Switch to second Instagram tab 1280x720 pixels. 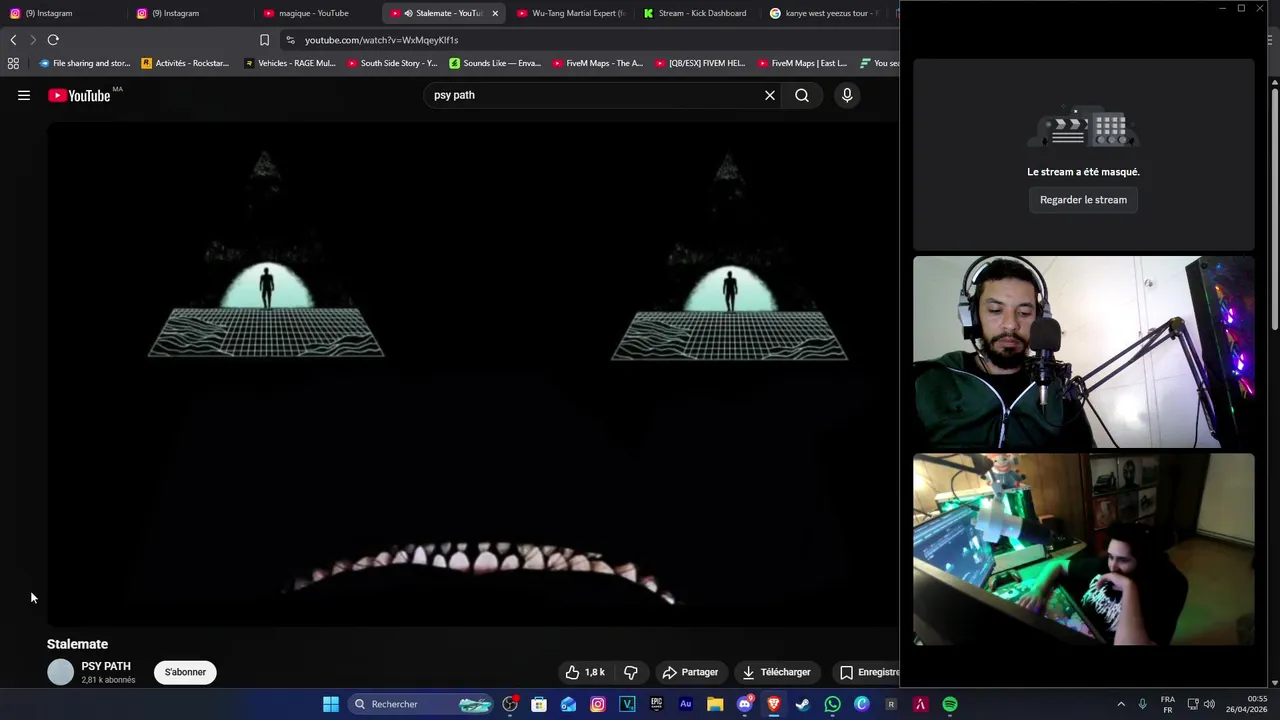pos(190,13)
